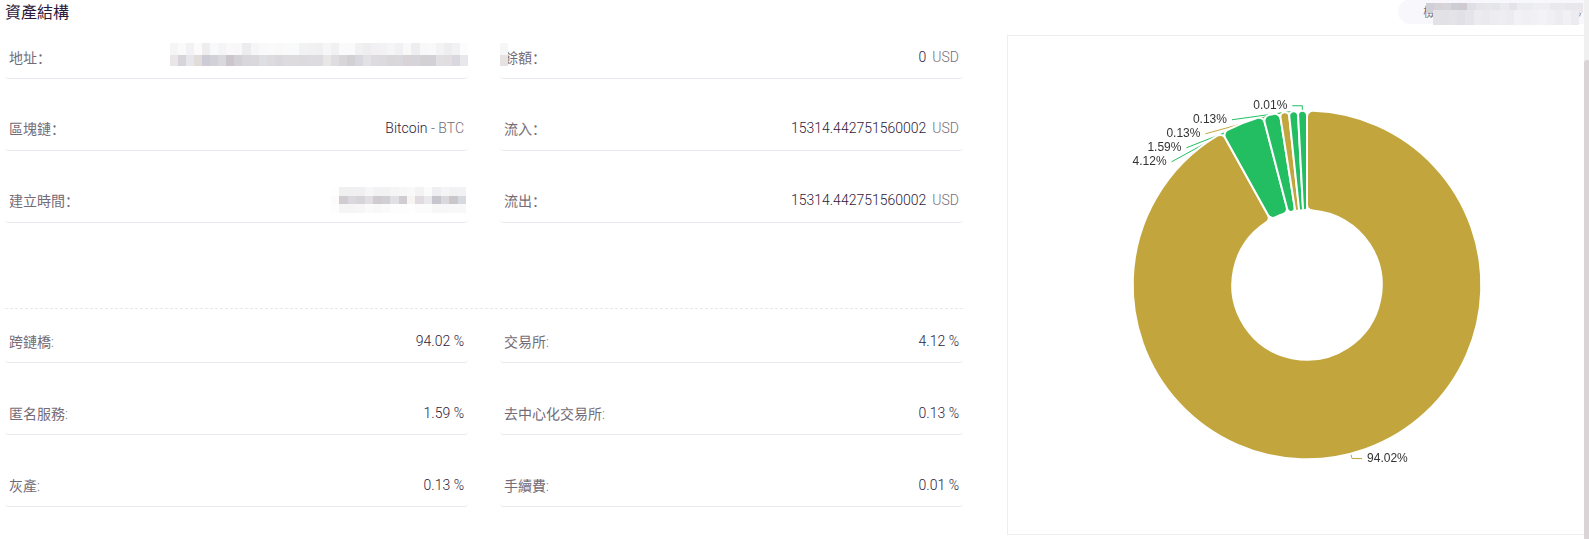Select the 交易所 4.12 % row
The image size is (1589, 539).
pyautogui.click(x=731, y=342)
